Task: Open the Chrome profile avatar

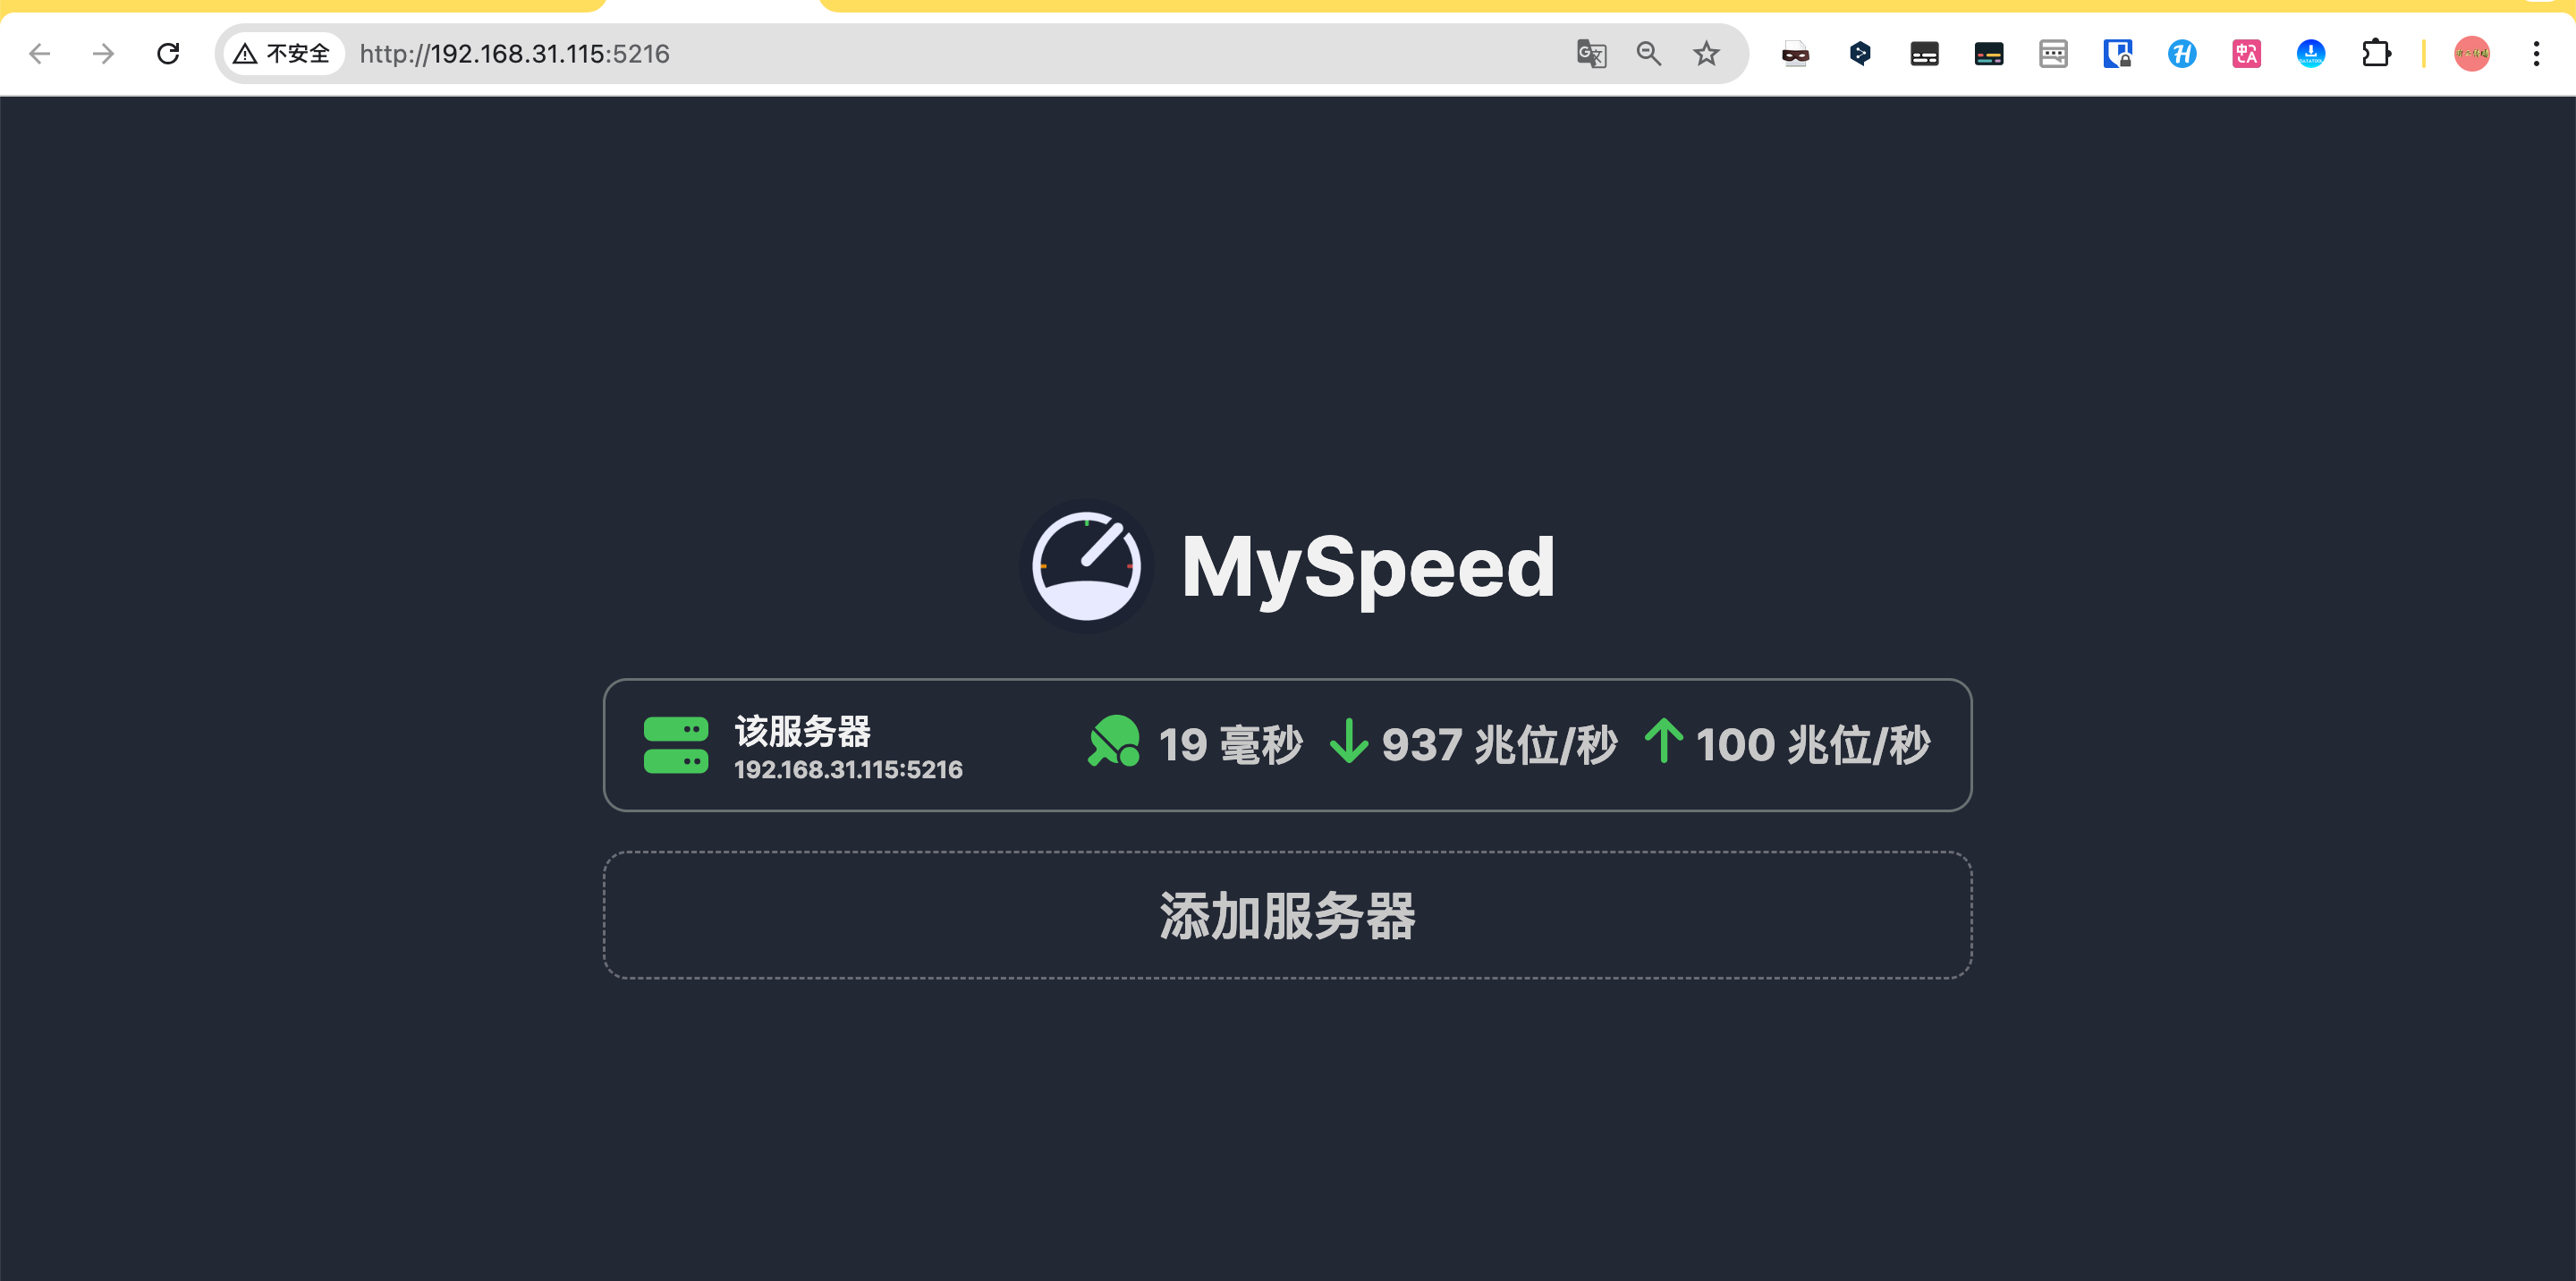Action: pyautogui.click(x=2472, y=54)
